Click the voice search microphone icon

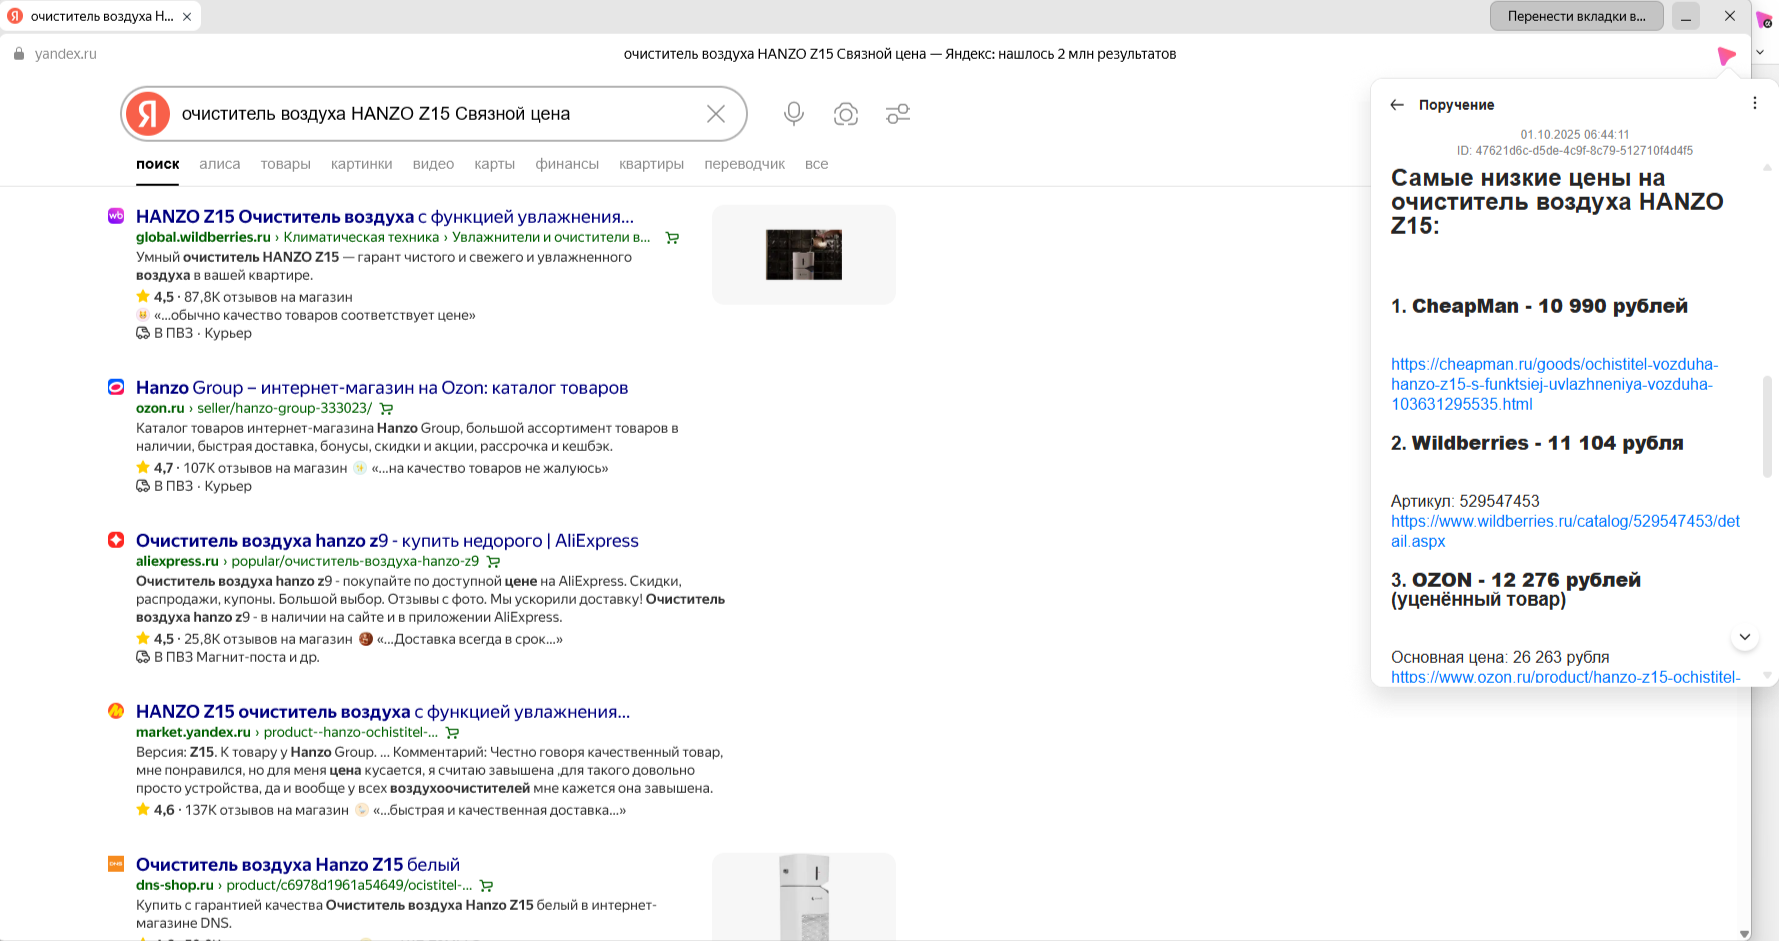[x=793, y=114]
